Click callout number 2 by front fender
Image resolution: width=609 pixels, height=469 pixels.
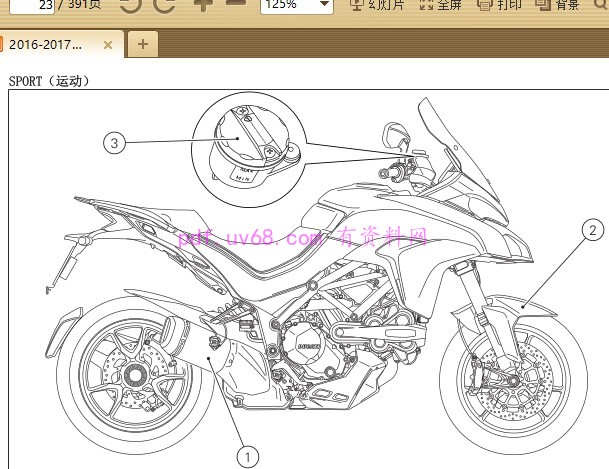coord(592,231)
